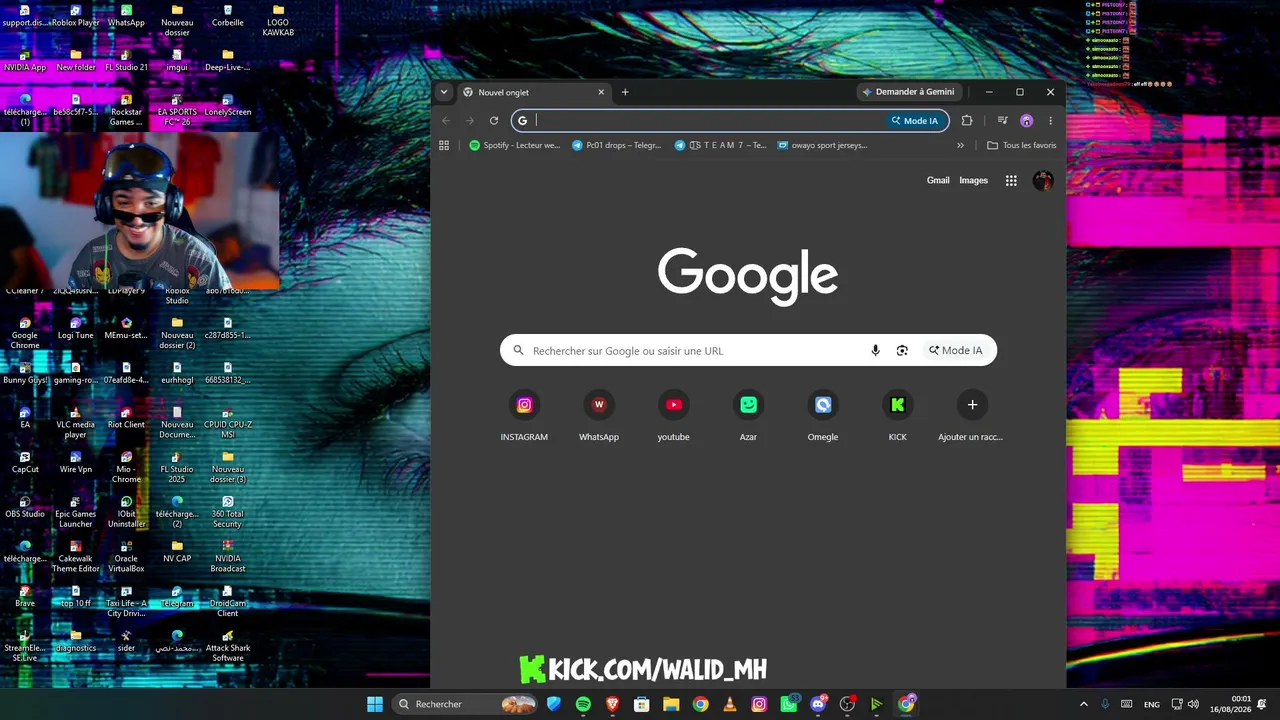Open the Pc01 drops Telegram bookmark

pos(617,145)
